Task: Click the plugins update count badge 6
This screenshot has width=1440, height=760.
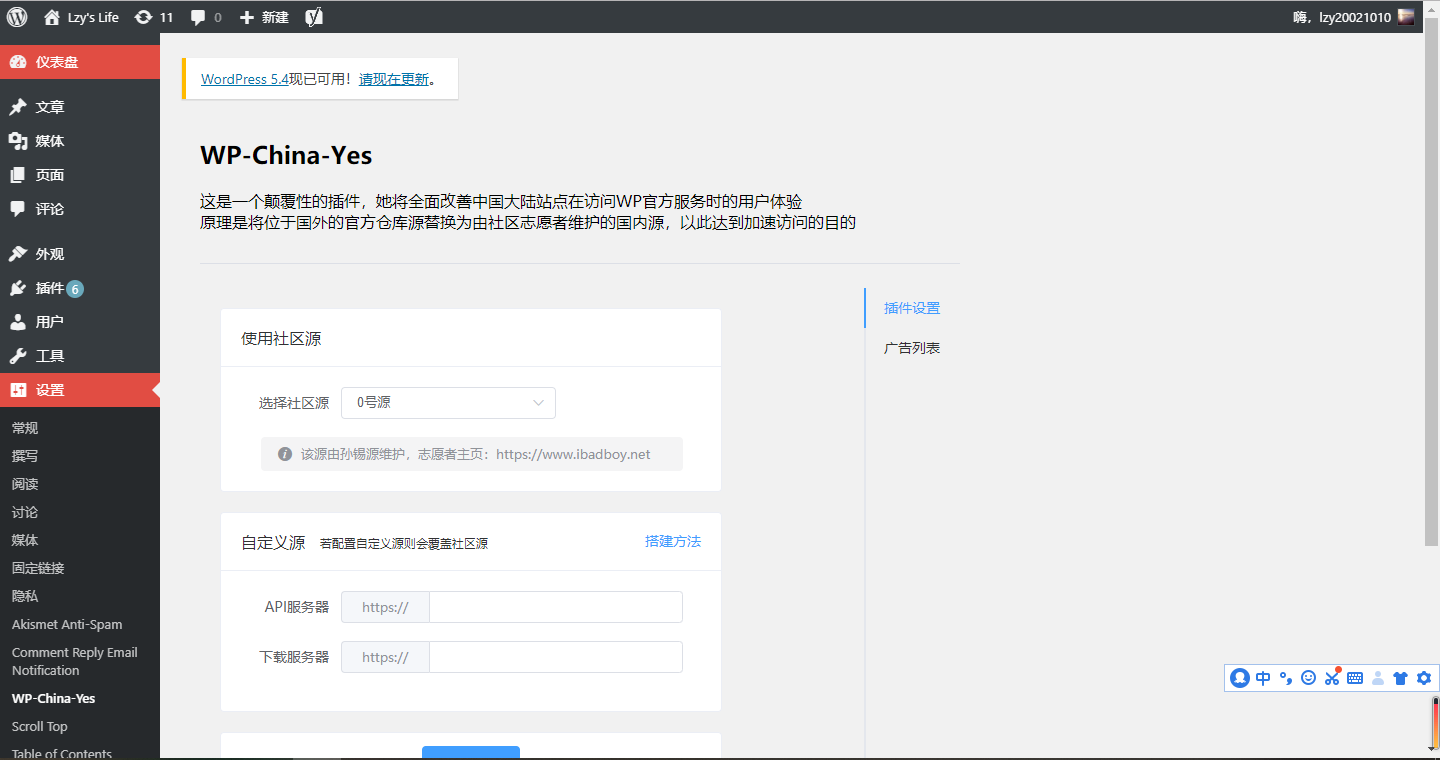Action: click(75, 289)
